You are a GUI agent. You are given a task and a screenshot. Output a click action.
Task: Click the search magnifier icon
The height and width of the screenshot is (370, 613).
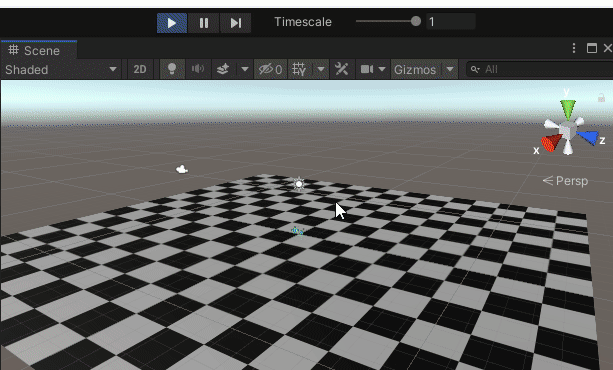(x=475, y=69)
